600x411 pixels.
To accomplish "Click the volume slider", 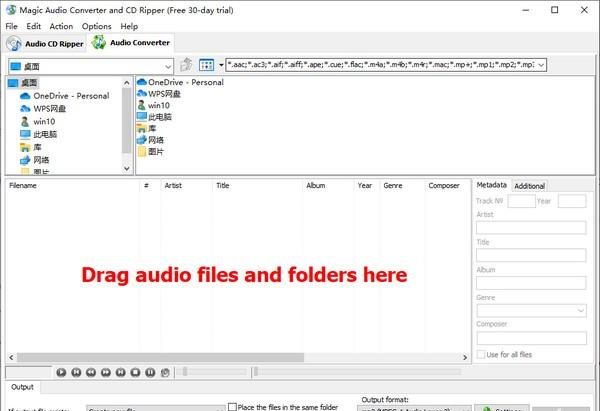I will 212,372.
